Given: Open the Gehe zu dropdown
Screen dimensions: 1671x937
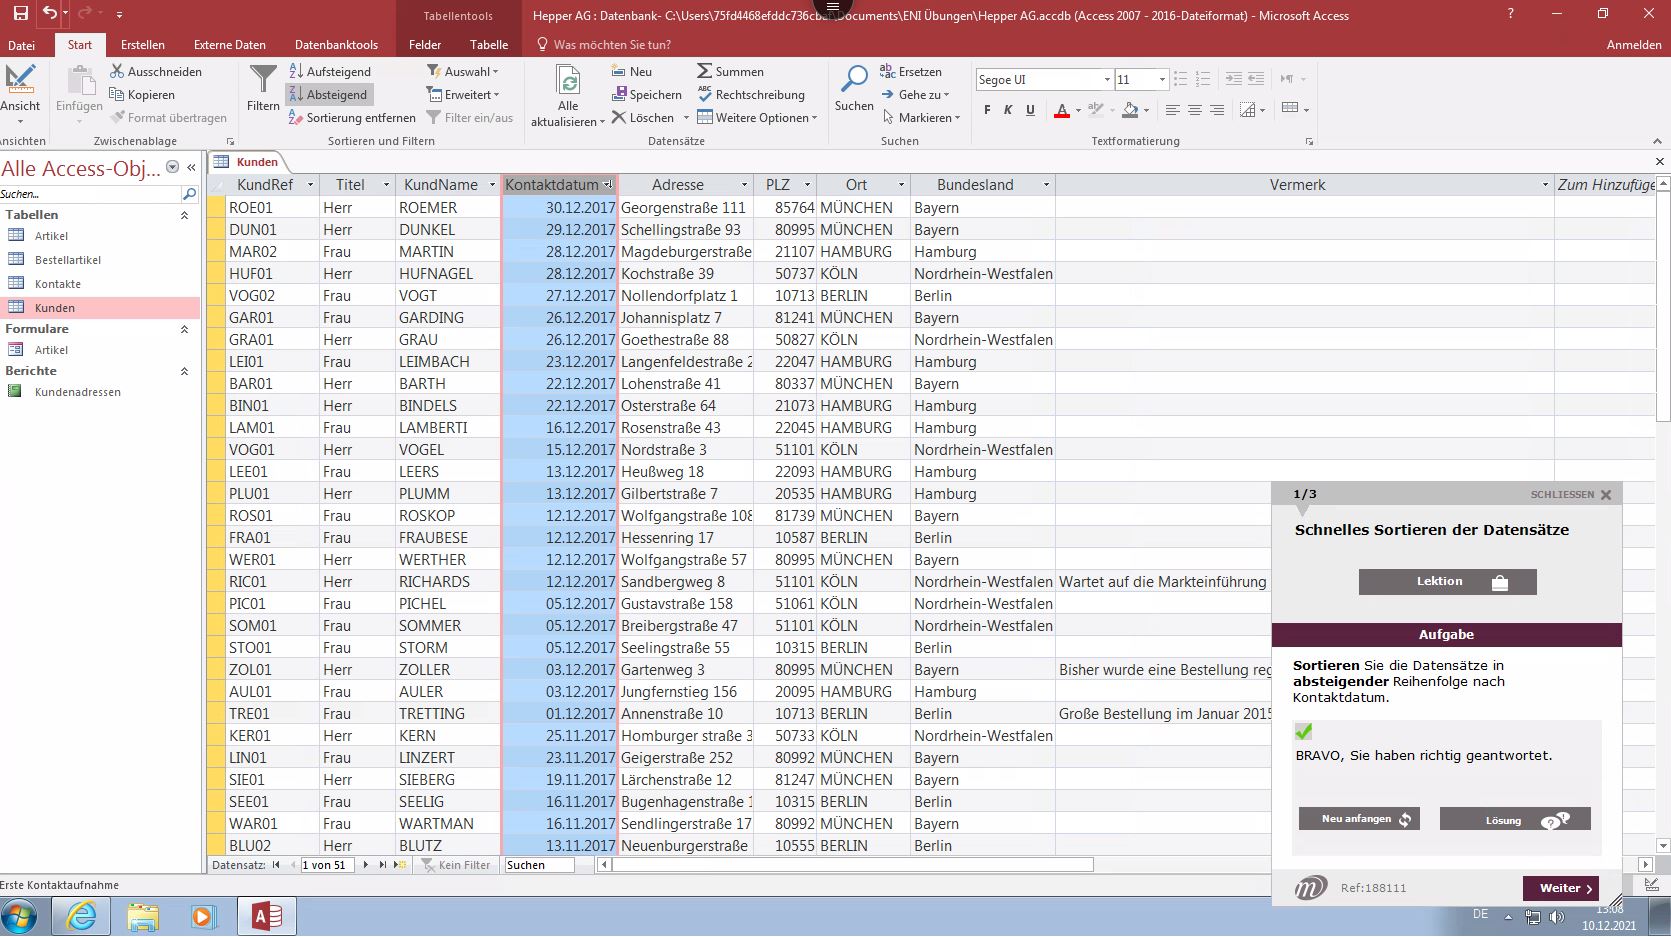Looking at the screenshot, I should pos(916,95).
